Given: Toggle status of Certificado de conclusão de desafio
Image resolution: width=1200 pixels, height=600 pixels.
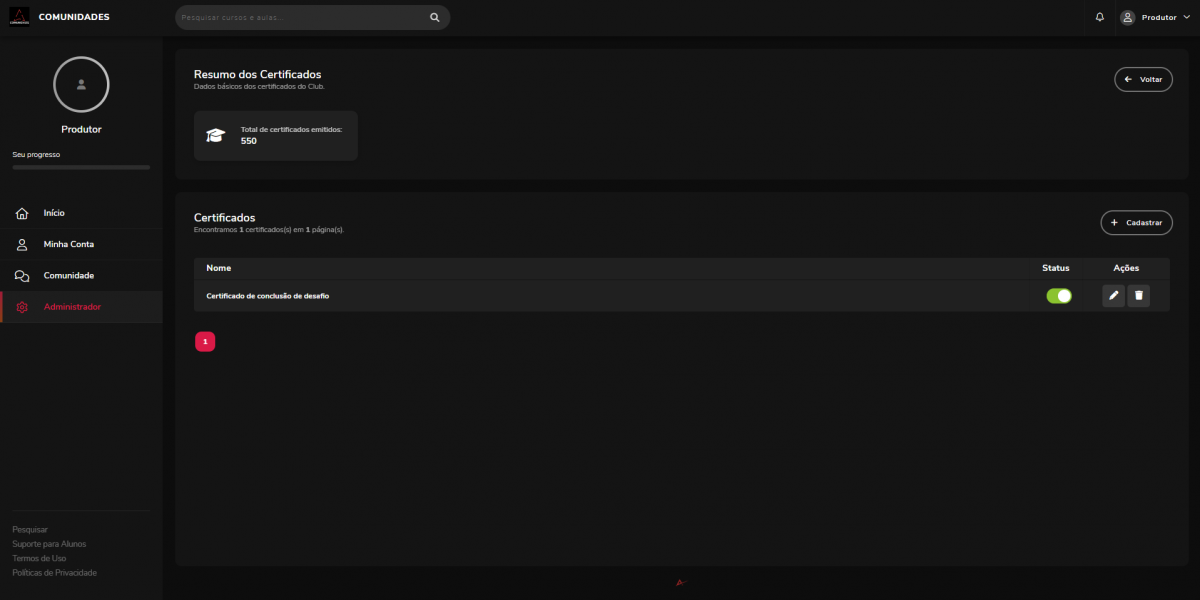Looking at the screenshot, I should (1058, 296).
